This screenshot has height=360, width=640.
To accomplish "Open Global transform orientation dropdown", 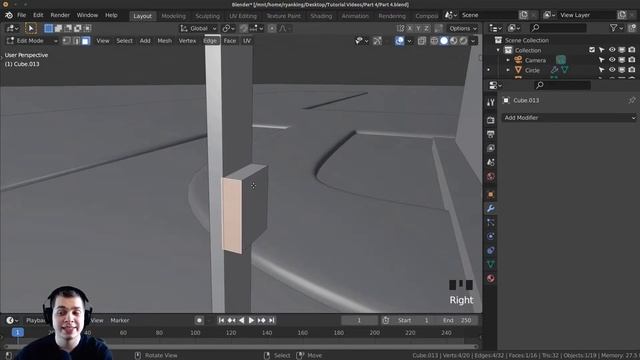I will pyautogui.click(x=198, y=28).
